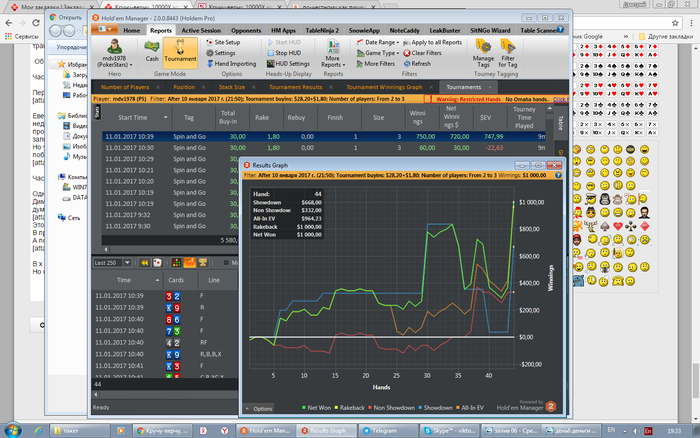
Task: Click the hands list horizontal scrollbar left arrow
Action: click(96, 395)
